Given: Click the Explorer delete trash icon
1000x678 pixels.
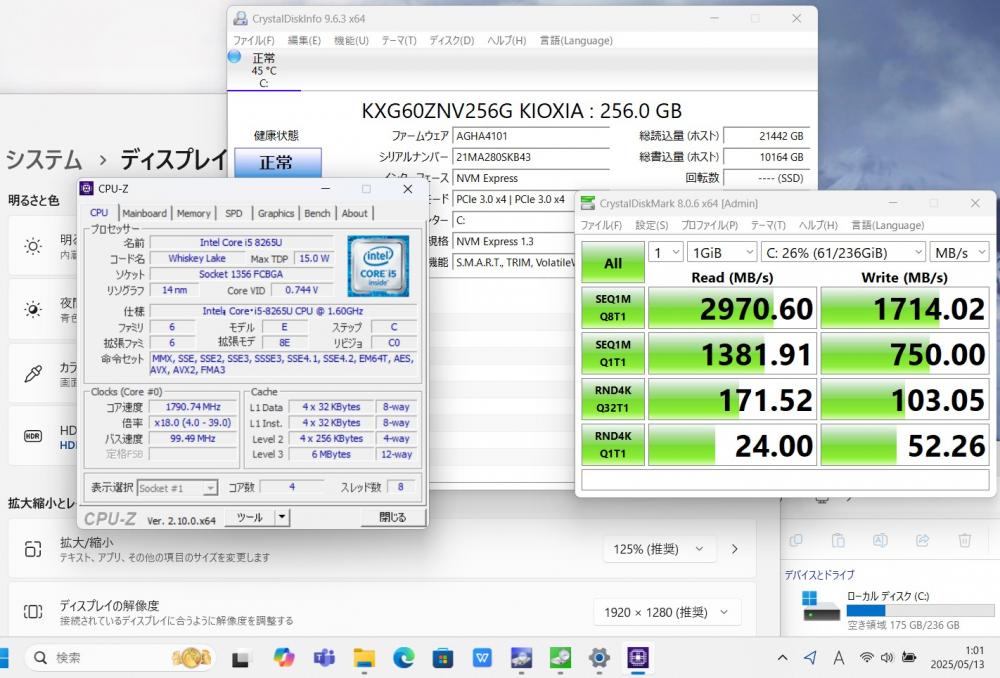Looking at the screenshot, I should [964, 540].
